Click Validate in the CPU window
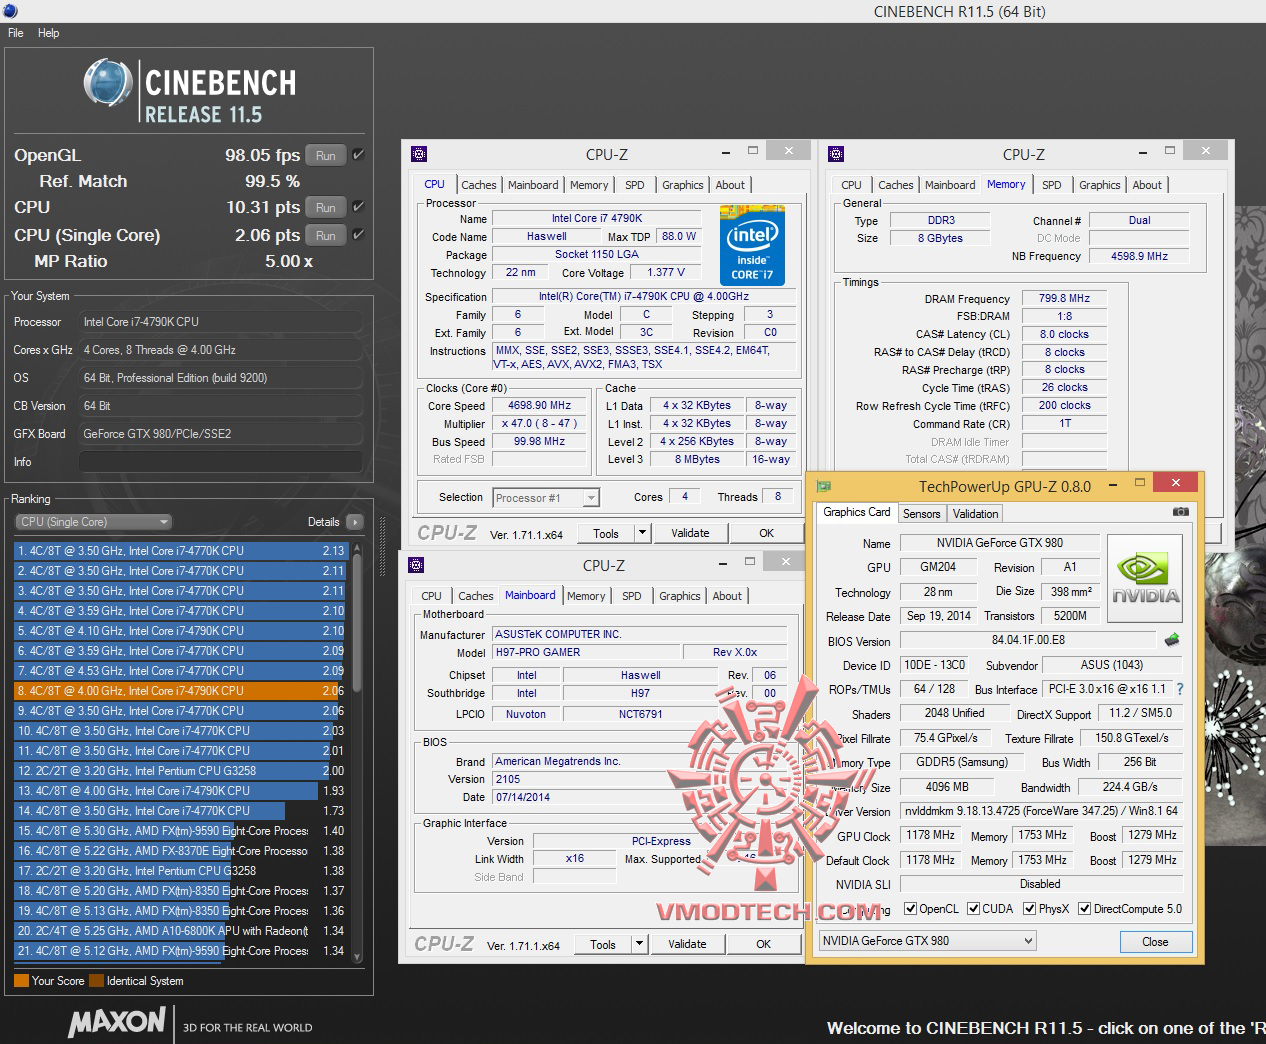 click(x=690, y=533)
